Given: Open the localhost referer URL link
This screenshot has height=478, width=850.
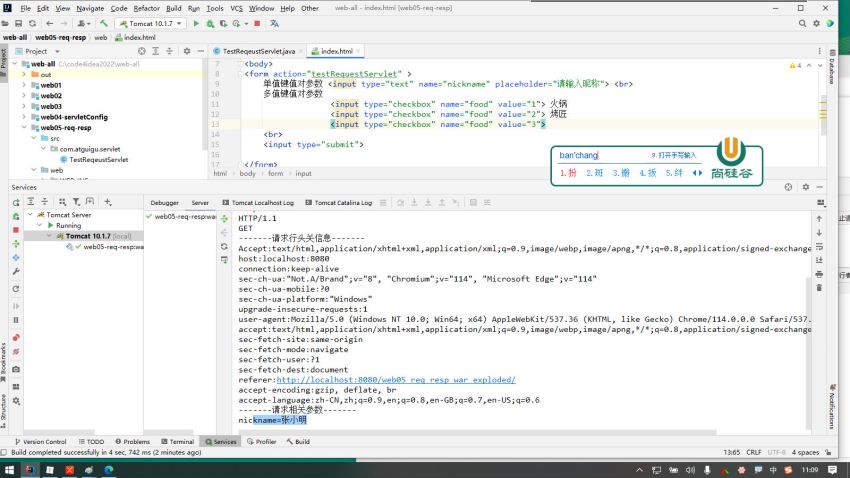Looking at the screenshot, I should pos(395,380).
